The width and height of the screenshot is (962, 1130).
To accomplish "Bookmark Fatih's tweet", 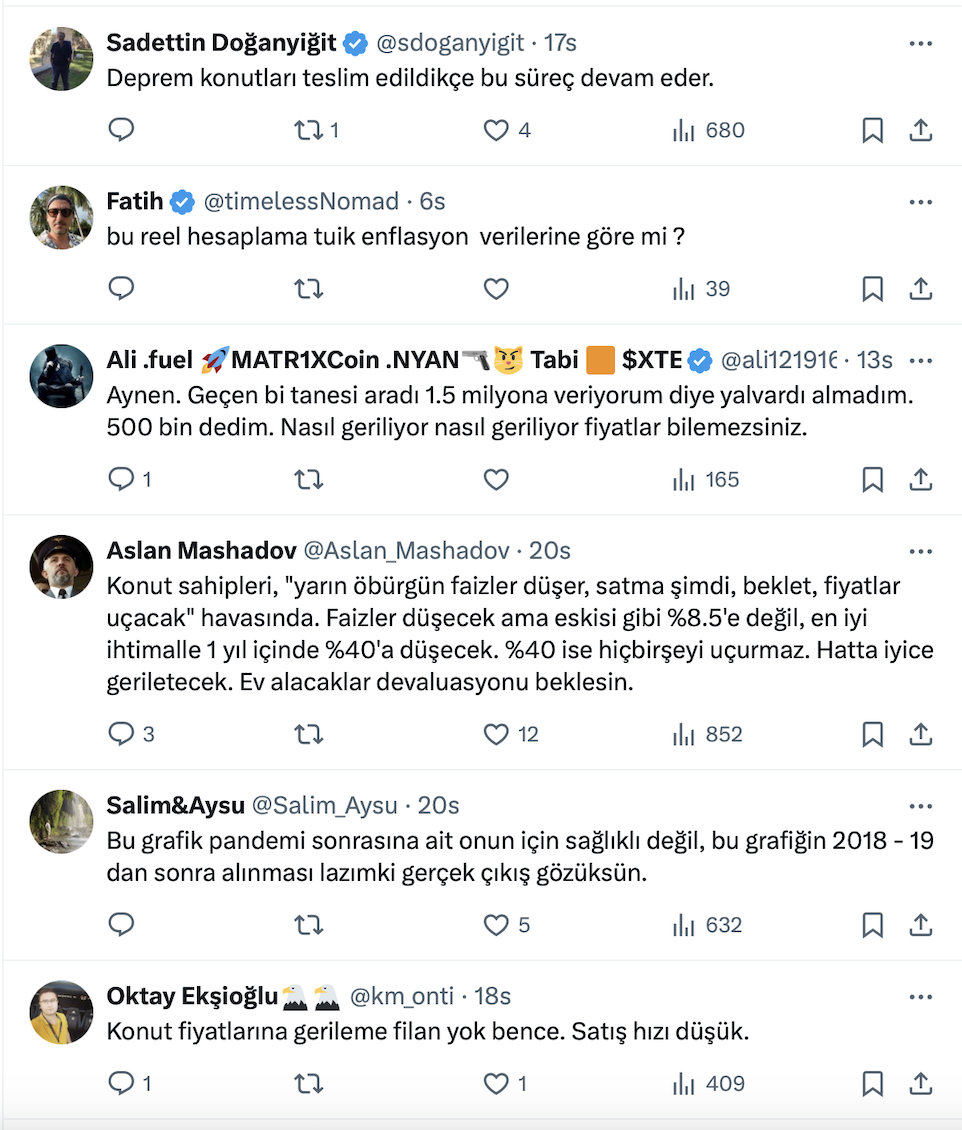I will [872, 289].
